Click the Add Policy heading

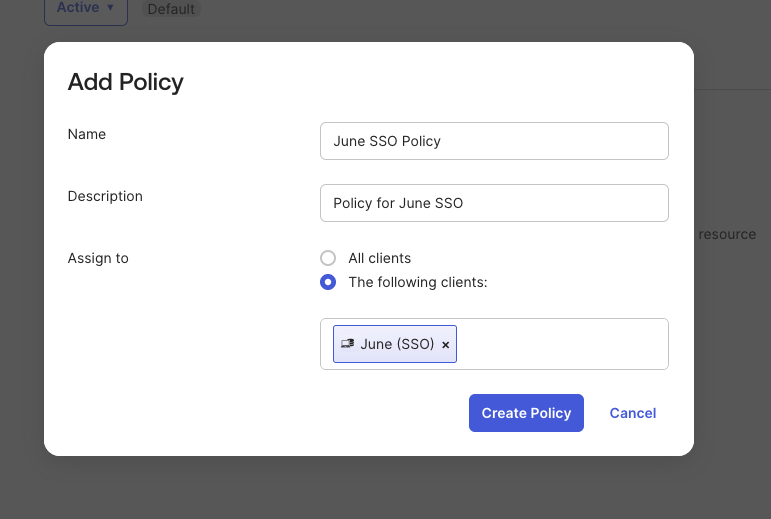[125, 82]
